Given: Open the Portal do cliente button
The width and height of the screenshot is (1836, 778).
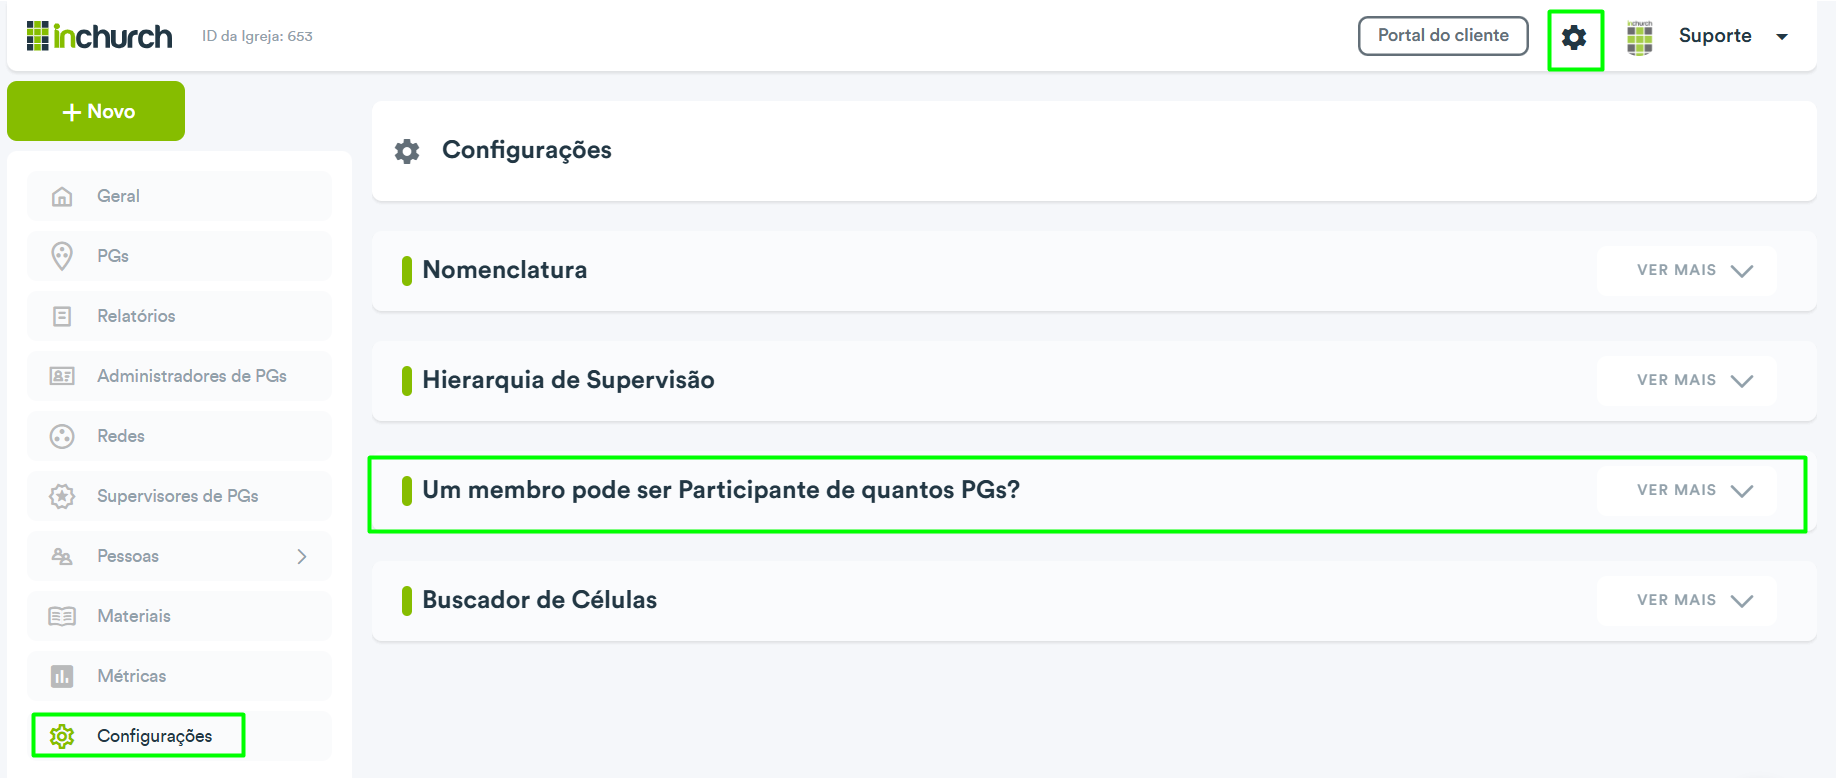Looking at the screenshot, I should 1443,36.
